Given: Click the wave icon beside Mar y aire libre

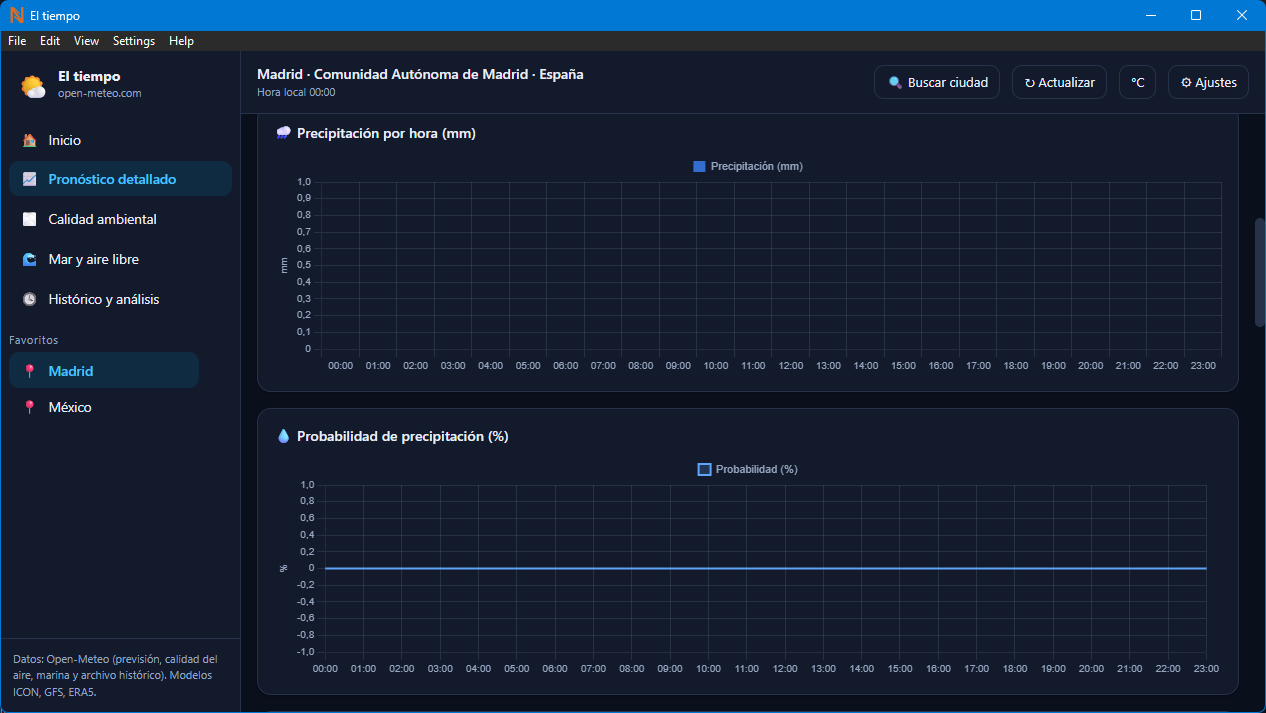Looking at the screenshot, I should click(x=30, y=260).
